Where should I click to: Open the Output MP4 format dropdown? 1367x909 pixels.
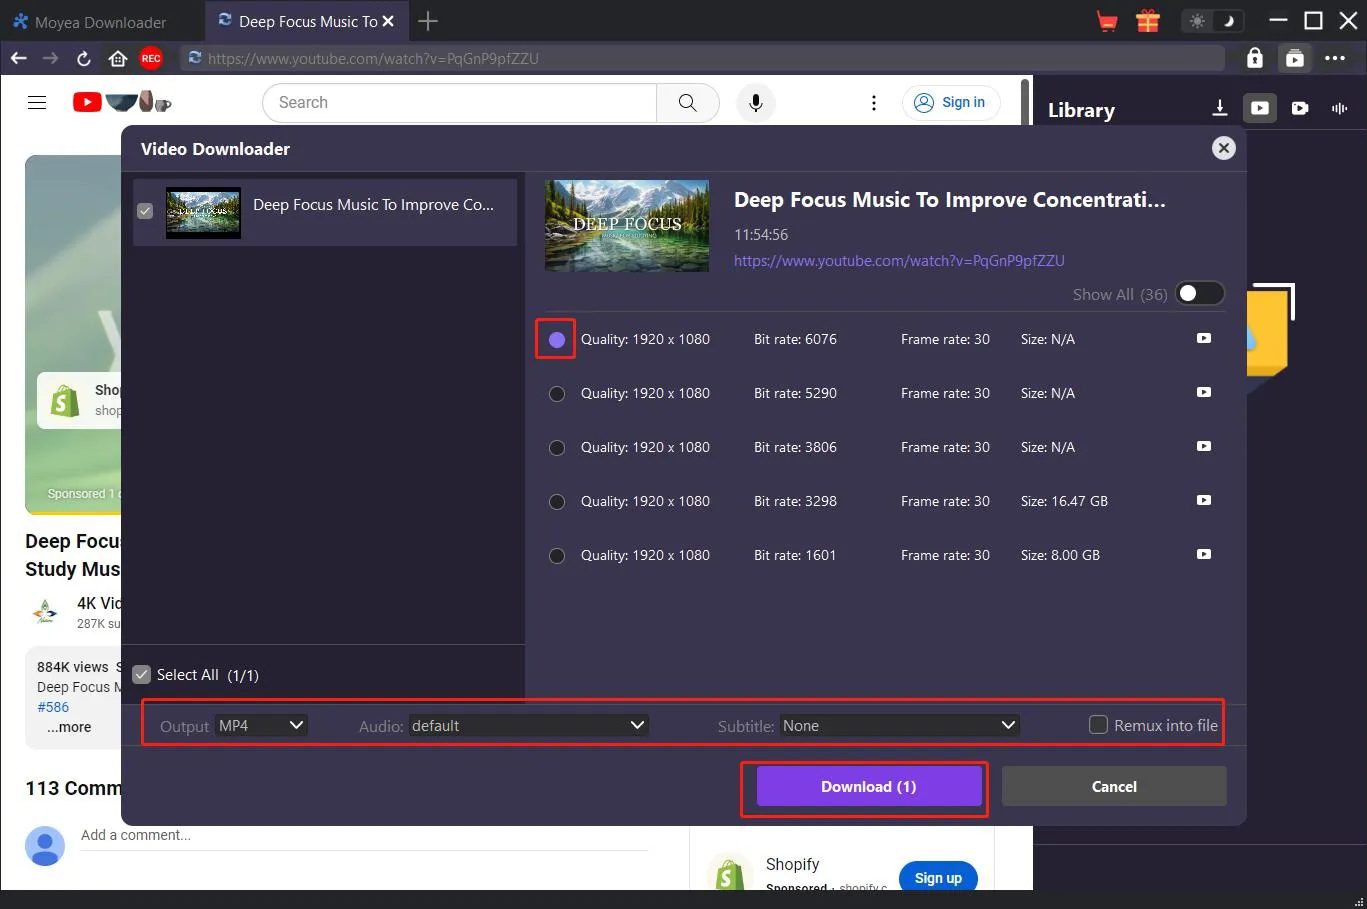262,726
